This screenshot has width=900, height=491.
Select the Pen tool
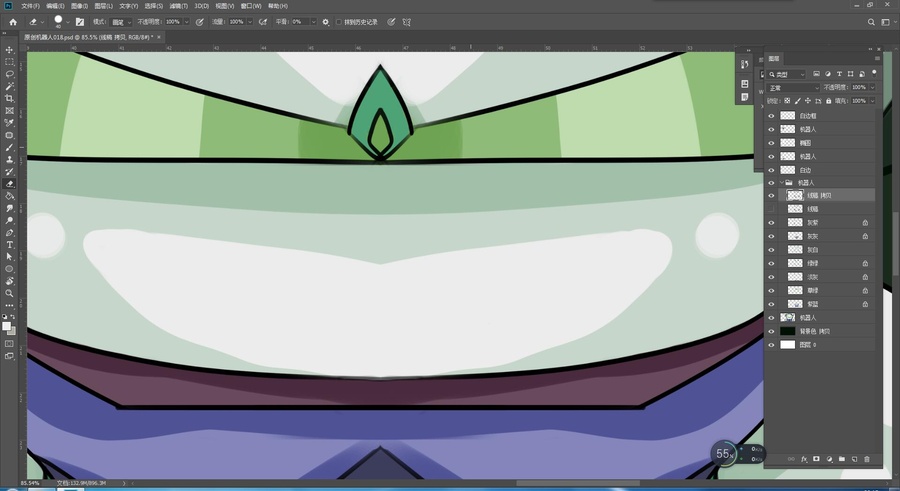click(x=9, y=233)
